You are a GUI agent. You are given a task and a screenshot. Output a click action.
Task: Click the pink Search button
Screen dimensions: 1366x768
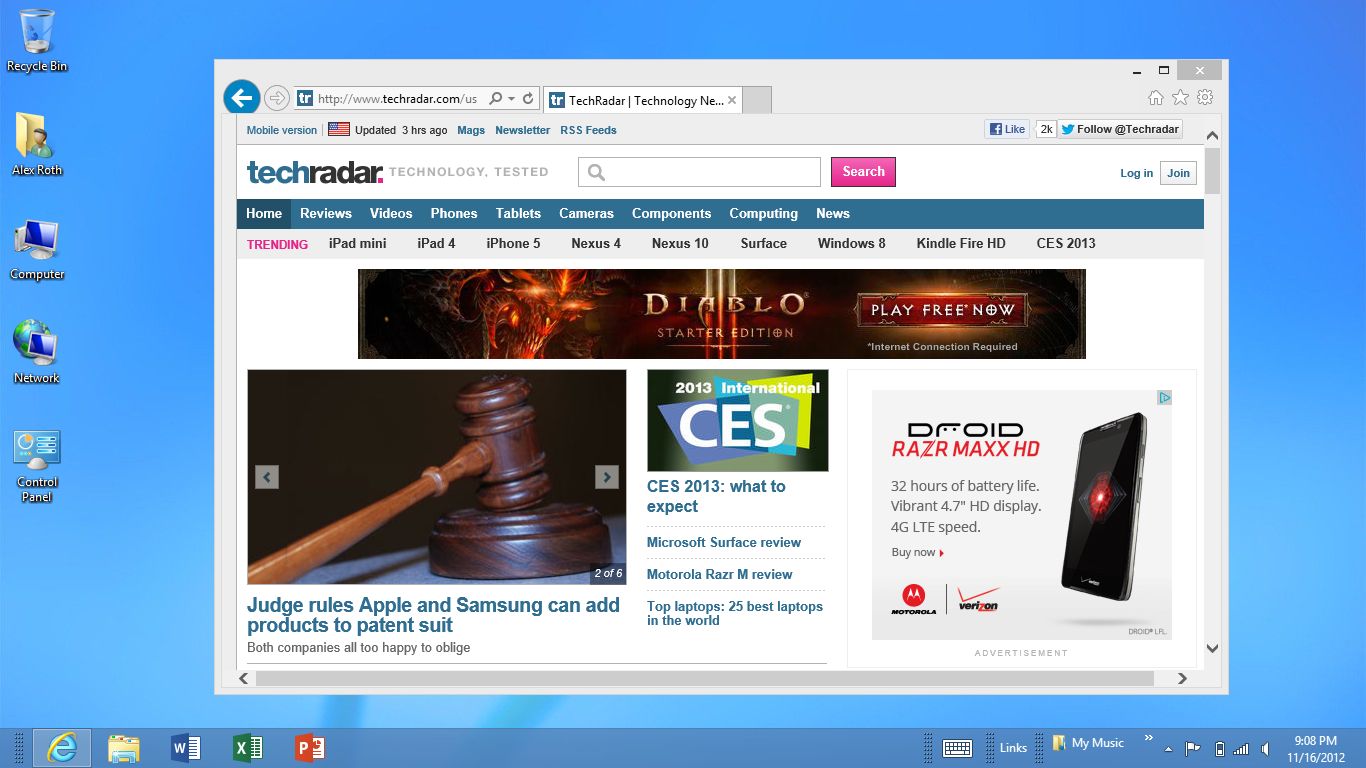point(863,172)
